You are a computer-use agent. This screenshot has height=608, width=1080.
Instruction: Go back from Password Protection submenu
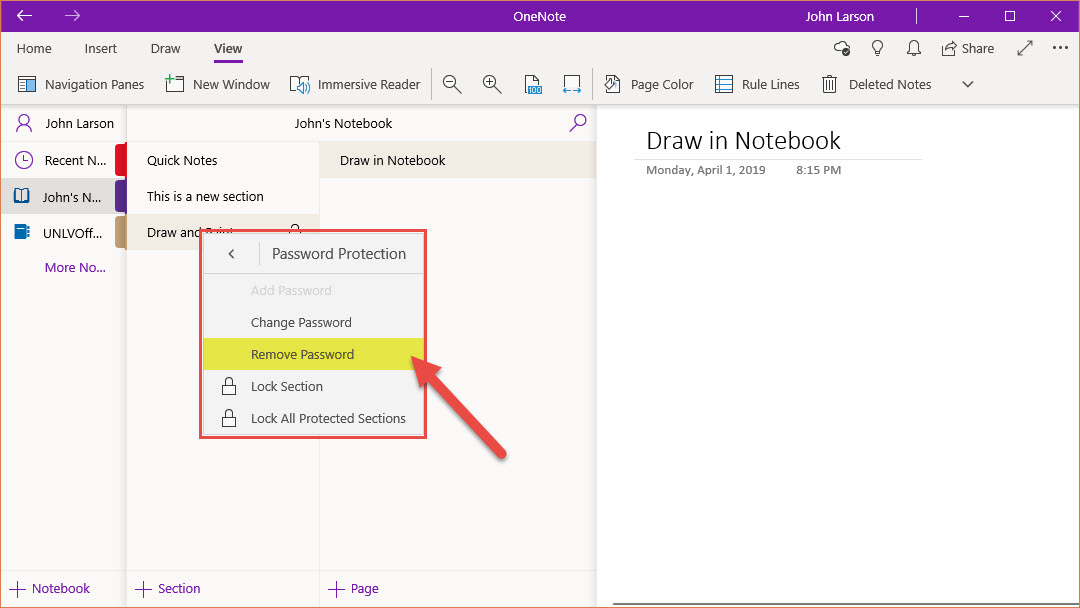(231, 254)
